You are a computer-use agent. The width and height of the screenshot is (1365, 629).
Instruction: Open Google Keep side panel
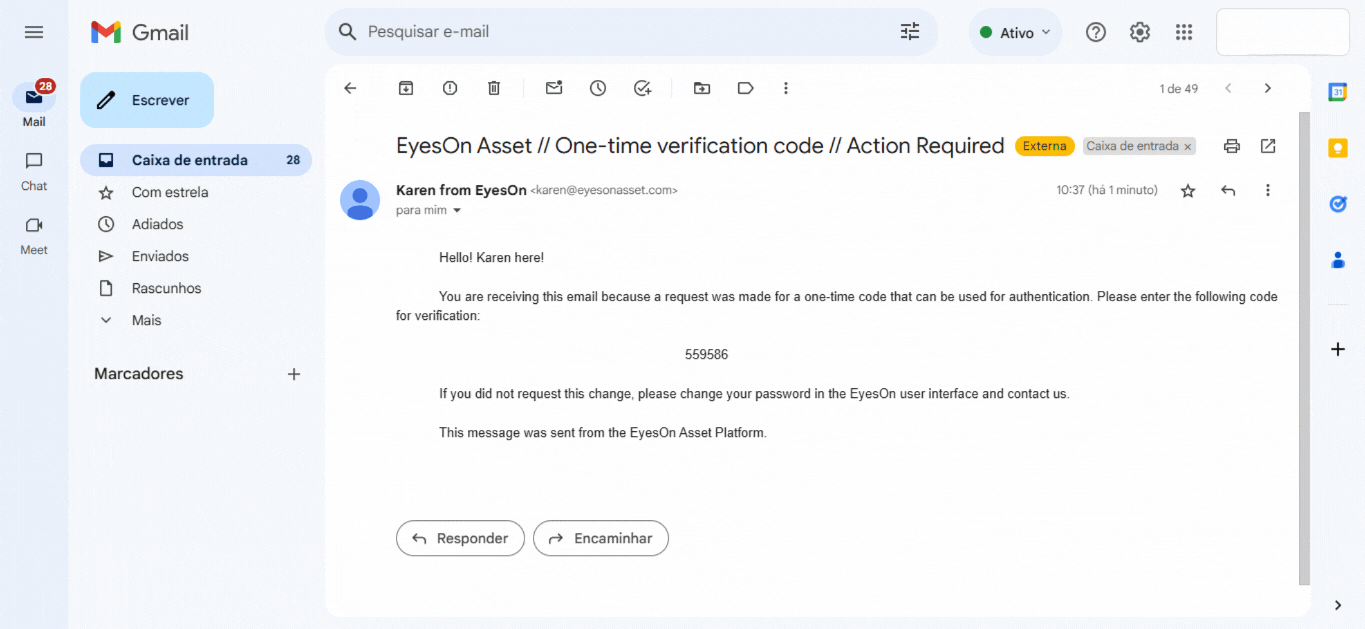point(1338,148)
